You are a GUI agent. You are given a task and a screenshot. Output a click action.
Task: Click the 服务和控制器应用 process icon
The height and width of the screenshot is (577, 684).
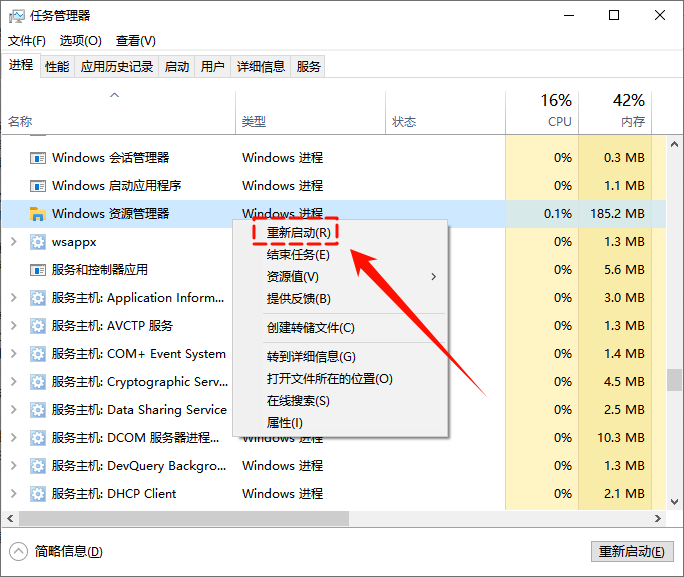click(x=38, y=270)
